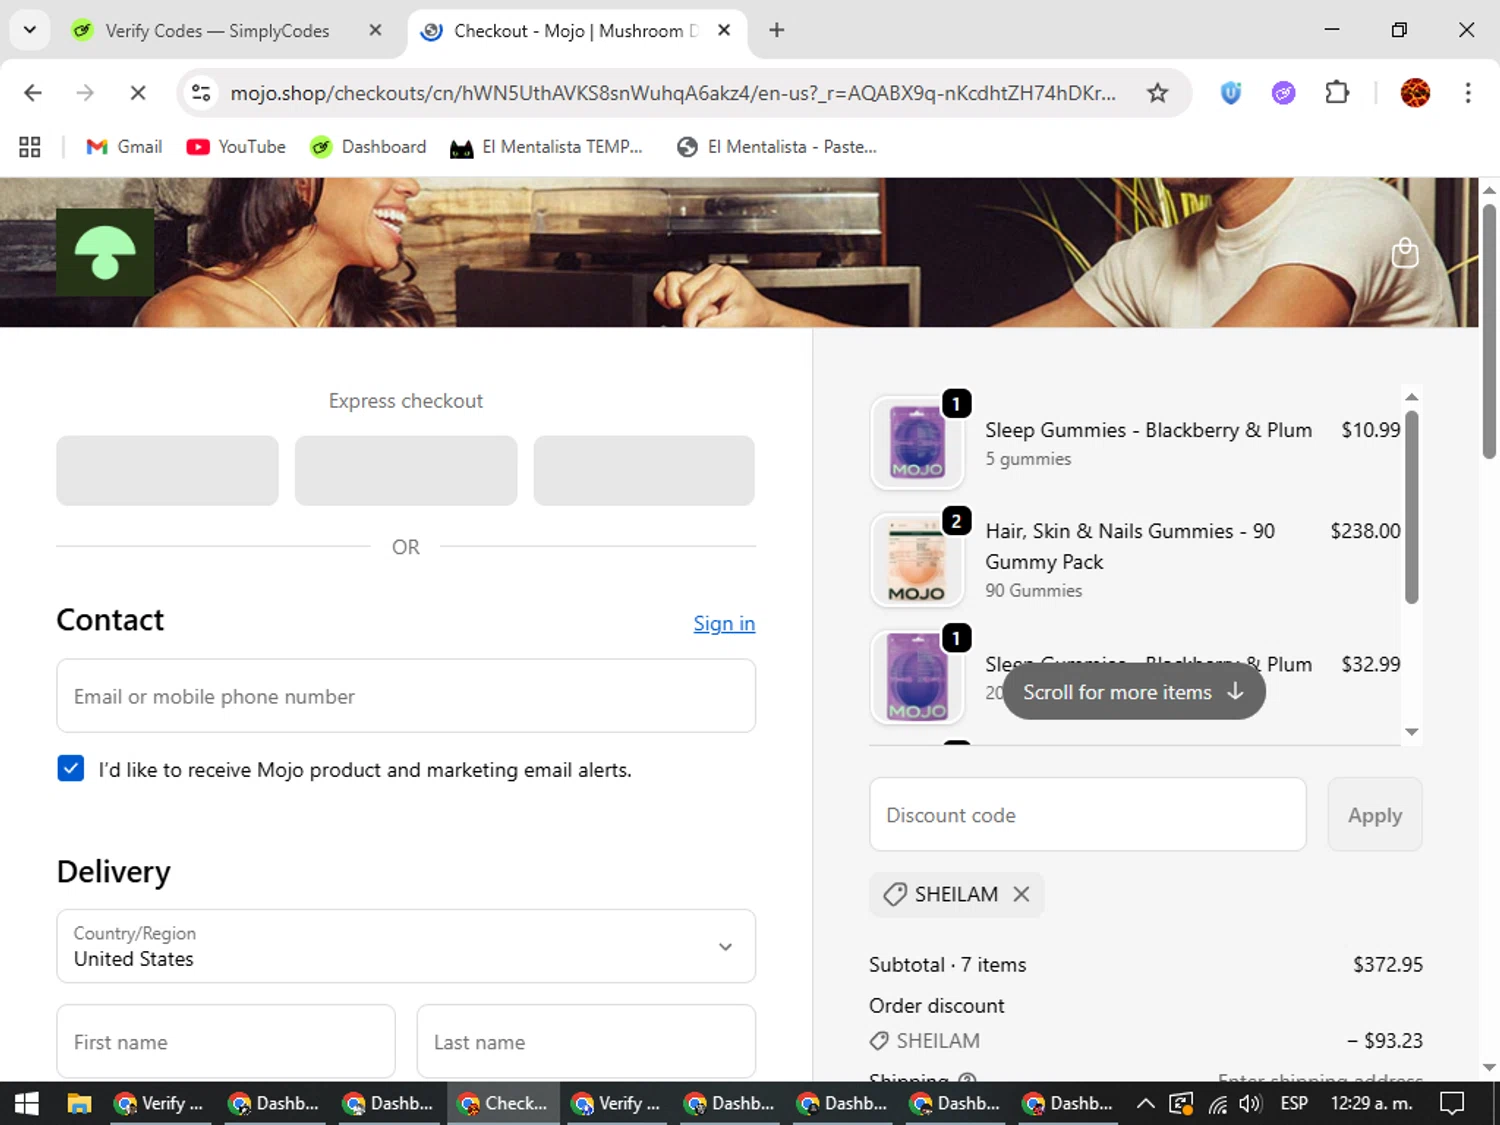Click the 12:29 a. m. clock
The image size is (1500, 1125).
click(x=1372, y=1103)
